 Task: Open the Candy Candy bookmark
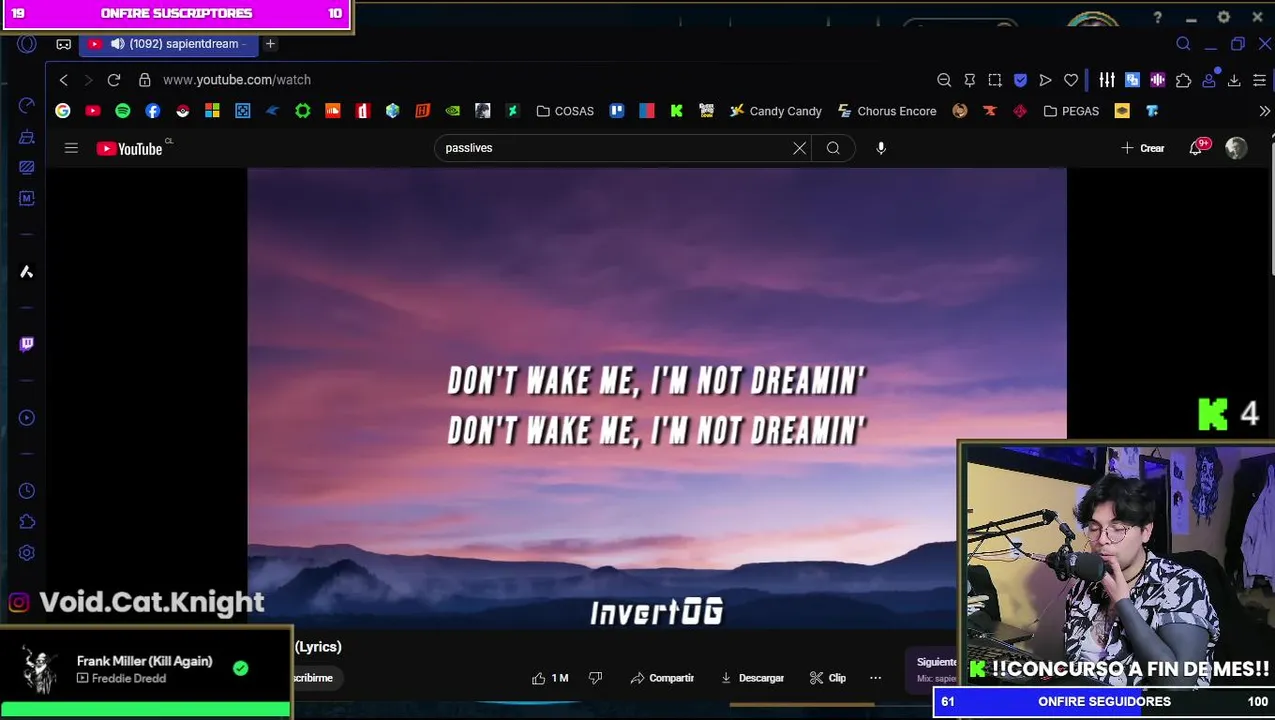coord(776,111)
